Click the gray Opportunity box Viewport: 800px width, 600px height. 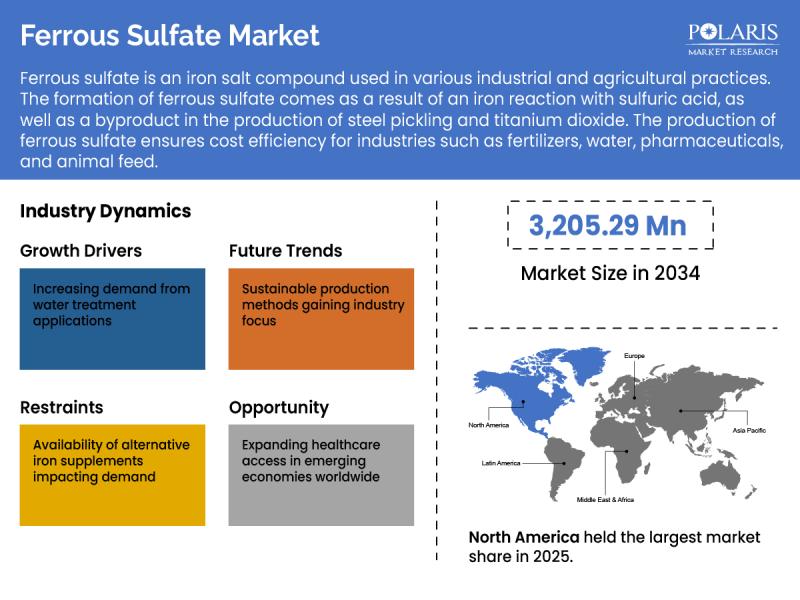click(x=321, y=475)
